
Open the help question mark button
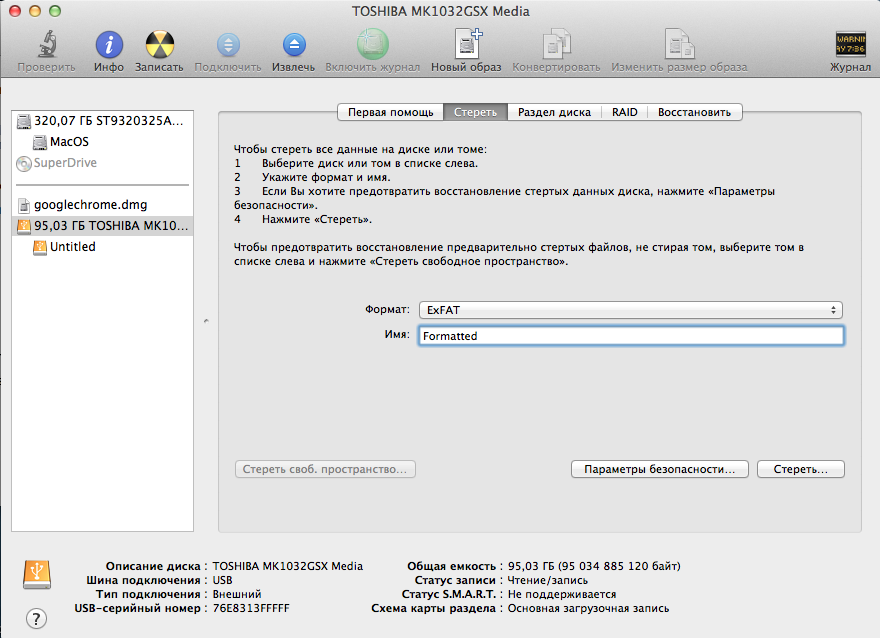click(36, 618)
